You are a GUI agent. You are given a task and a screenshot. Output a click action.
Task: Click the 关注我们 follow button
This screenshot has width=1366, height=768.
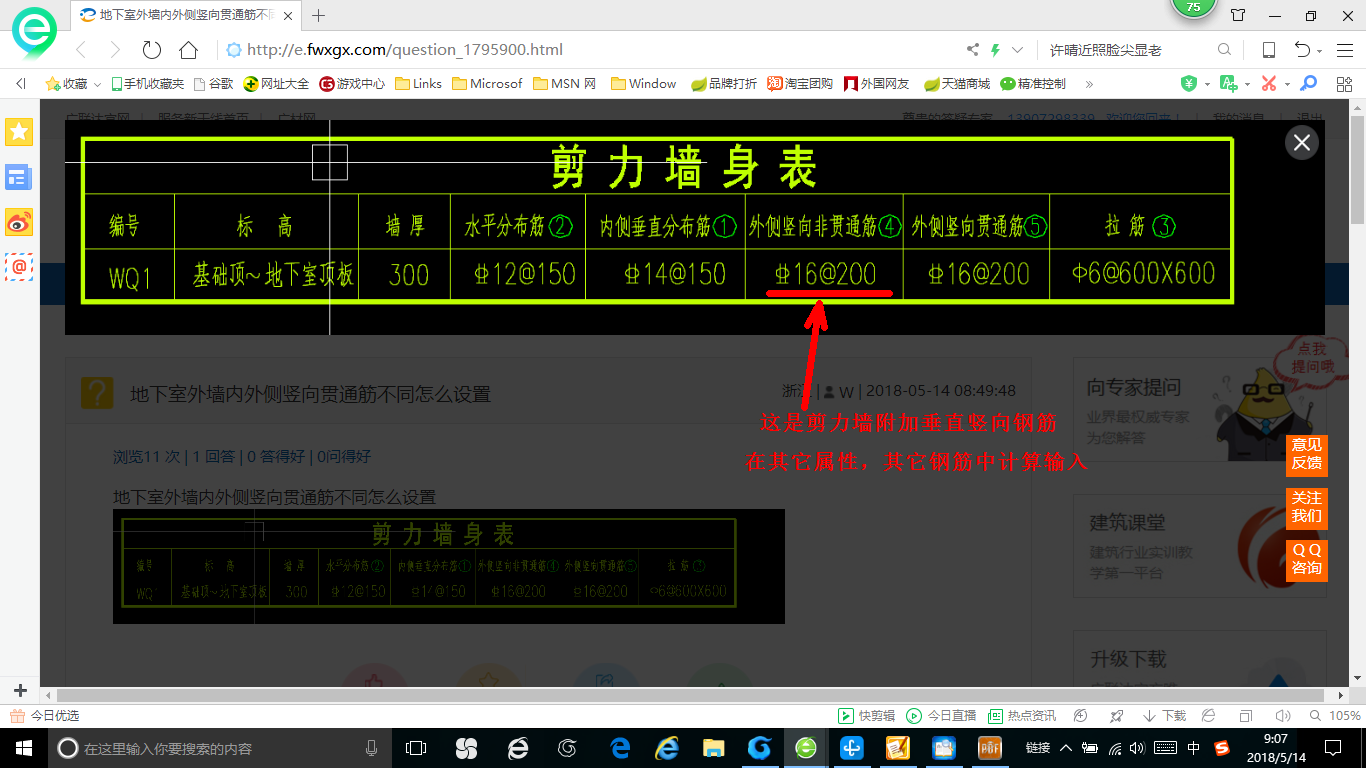[1306, 507]
